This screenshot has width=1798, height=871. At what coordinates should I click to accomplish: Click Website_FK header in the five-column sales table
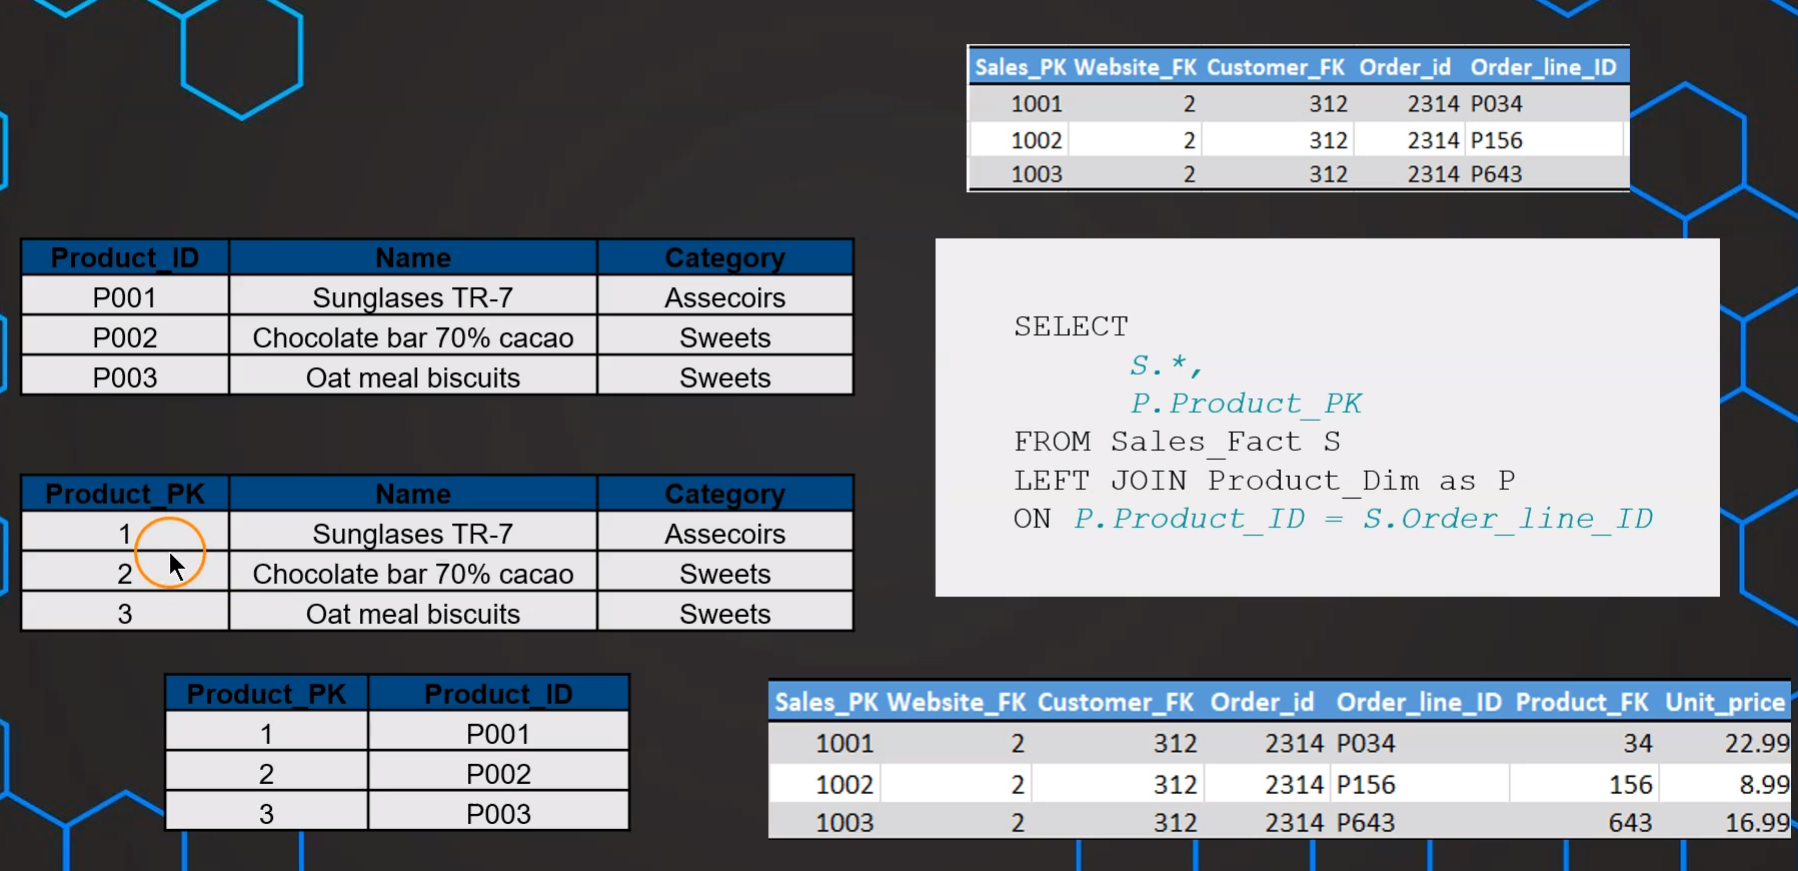click(x=1136, y=67)
